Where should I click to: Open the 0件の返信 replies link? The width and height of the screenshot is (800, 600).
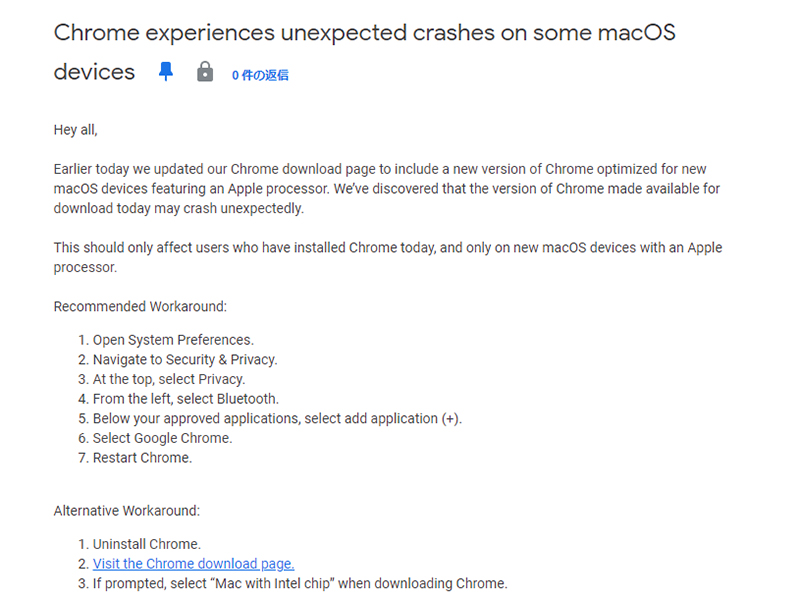coord(260,75)
